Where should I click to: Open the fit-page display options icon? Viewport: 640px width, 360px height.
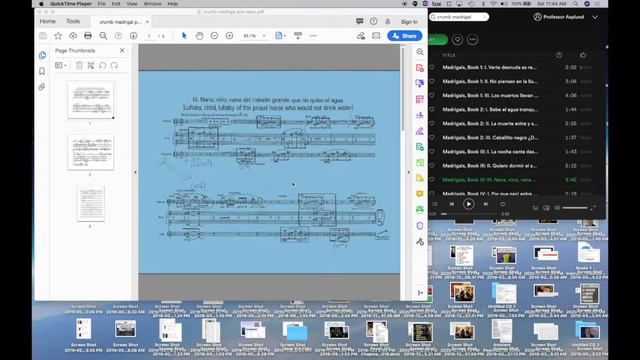280,36
